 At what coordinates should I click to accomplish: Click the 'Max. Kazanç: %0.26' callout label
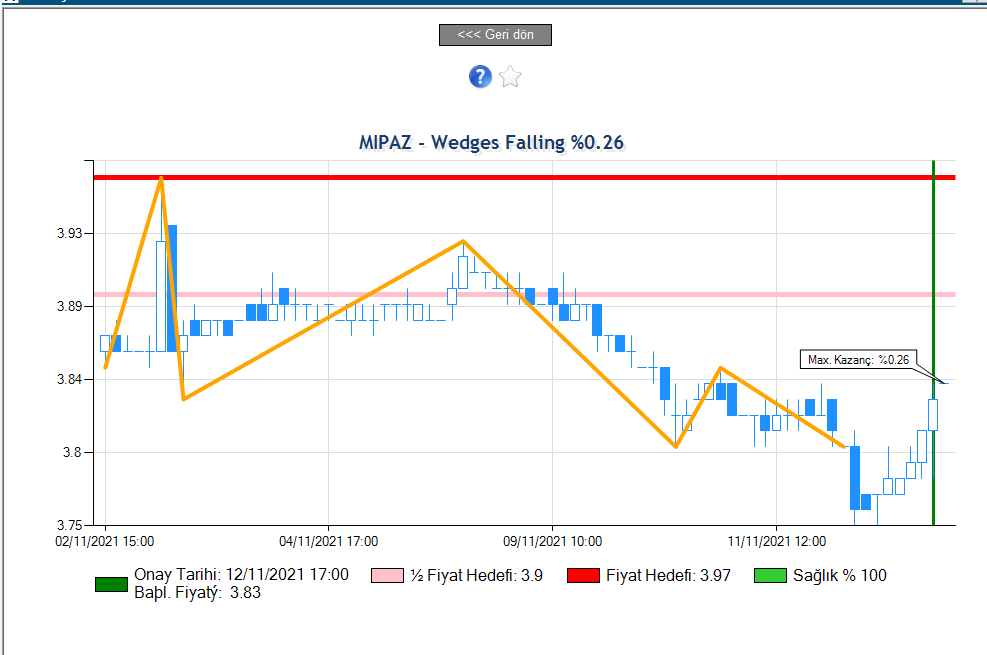[x=858, y=359]
